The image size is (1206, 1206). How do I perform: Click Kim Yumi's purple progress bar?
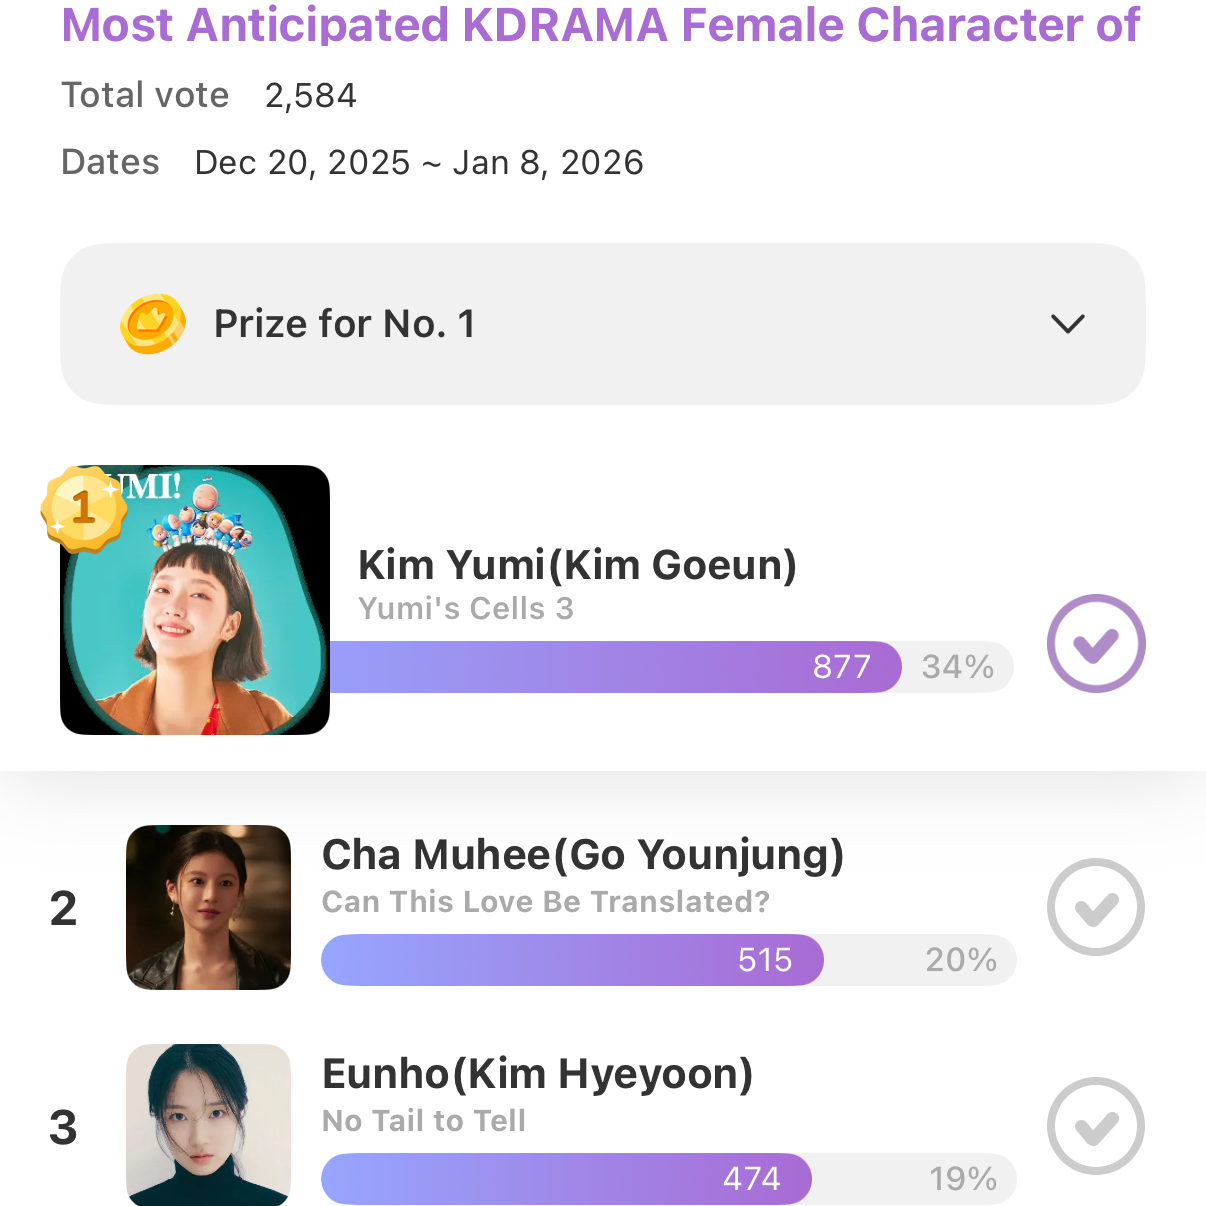tap(615, 667)
